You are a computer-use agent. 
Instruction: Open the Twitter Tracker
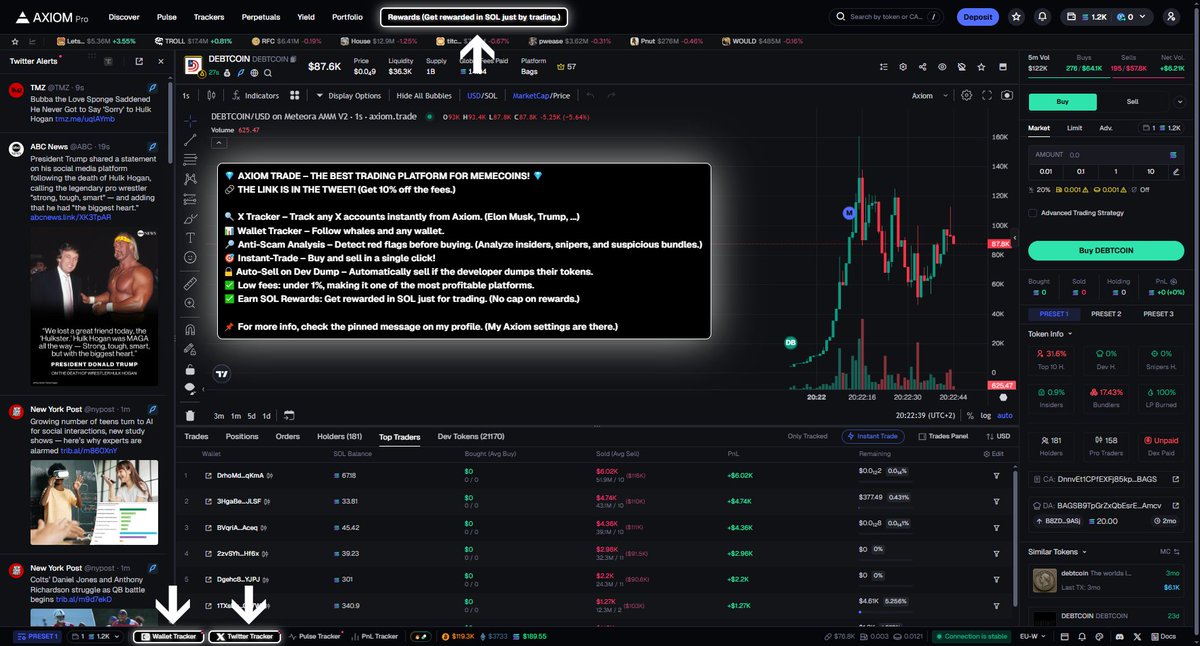pos(244,636)
